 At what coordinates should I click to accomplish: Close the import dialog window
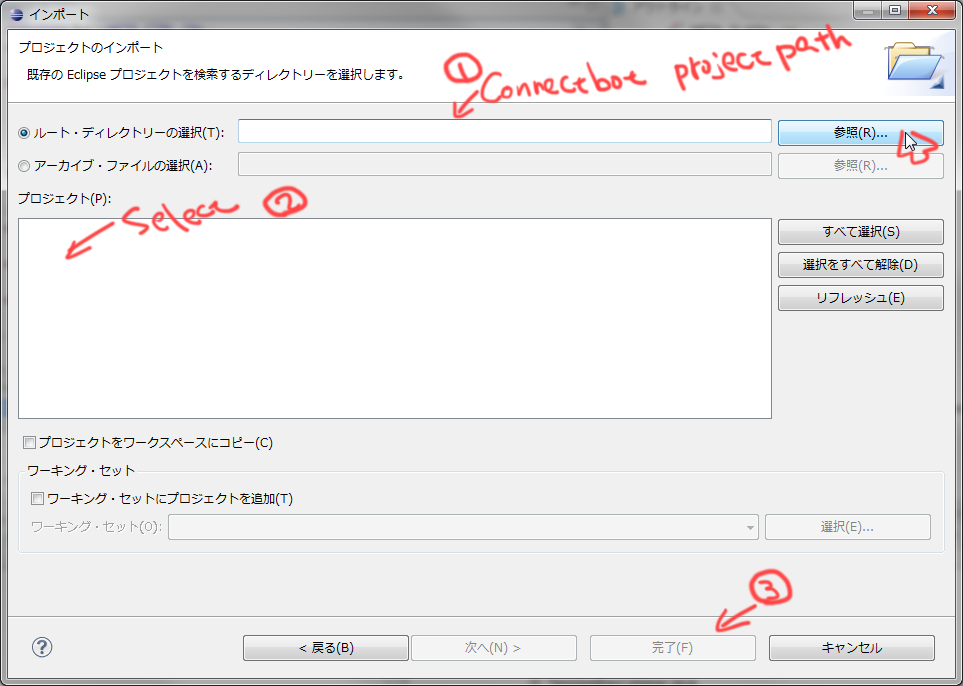932,10
